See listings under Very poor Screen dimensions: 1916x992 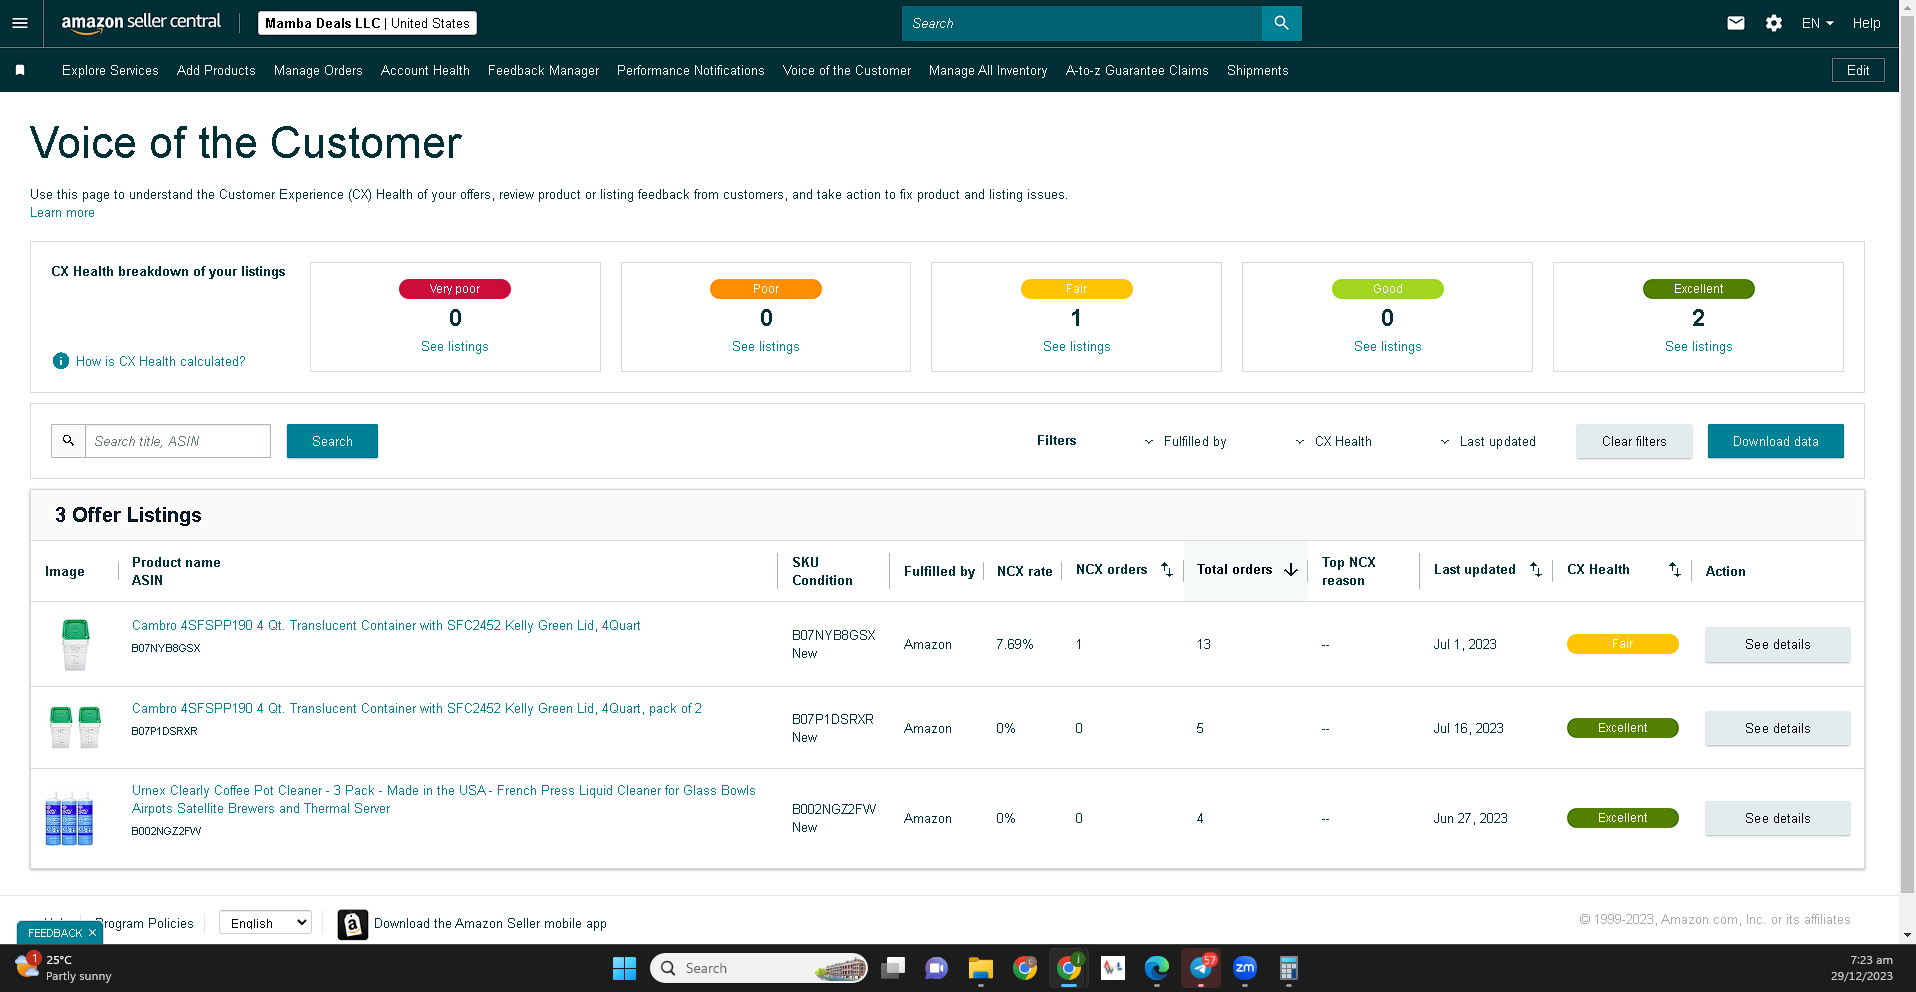point(455,346)
